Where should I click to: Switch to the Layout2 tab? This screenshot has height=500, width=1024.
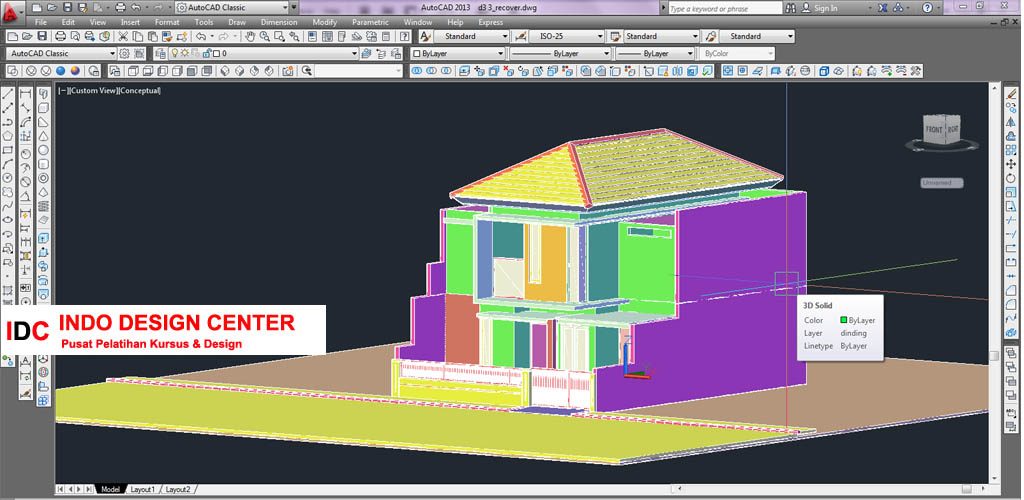(x=178, y=489)
